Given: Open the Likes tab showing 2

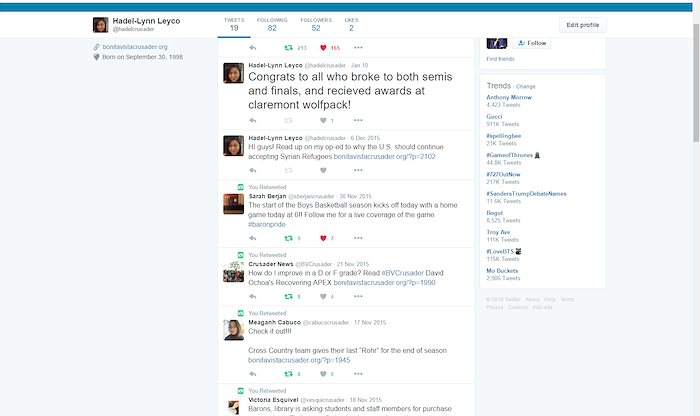Looking at the screenshot, I should pyautogui.click(x=351, y=25).
